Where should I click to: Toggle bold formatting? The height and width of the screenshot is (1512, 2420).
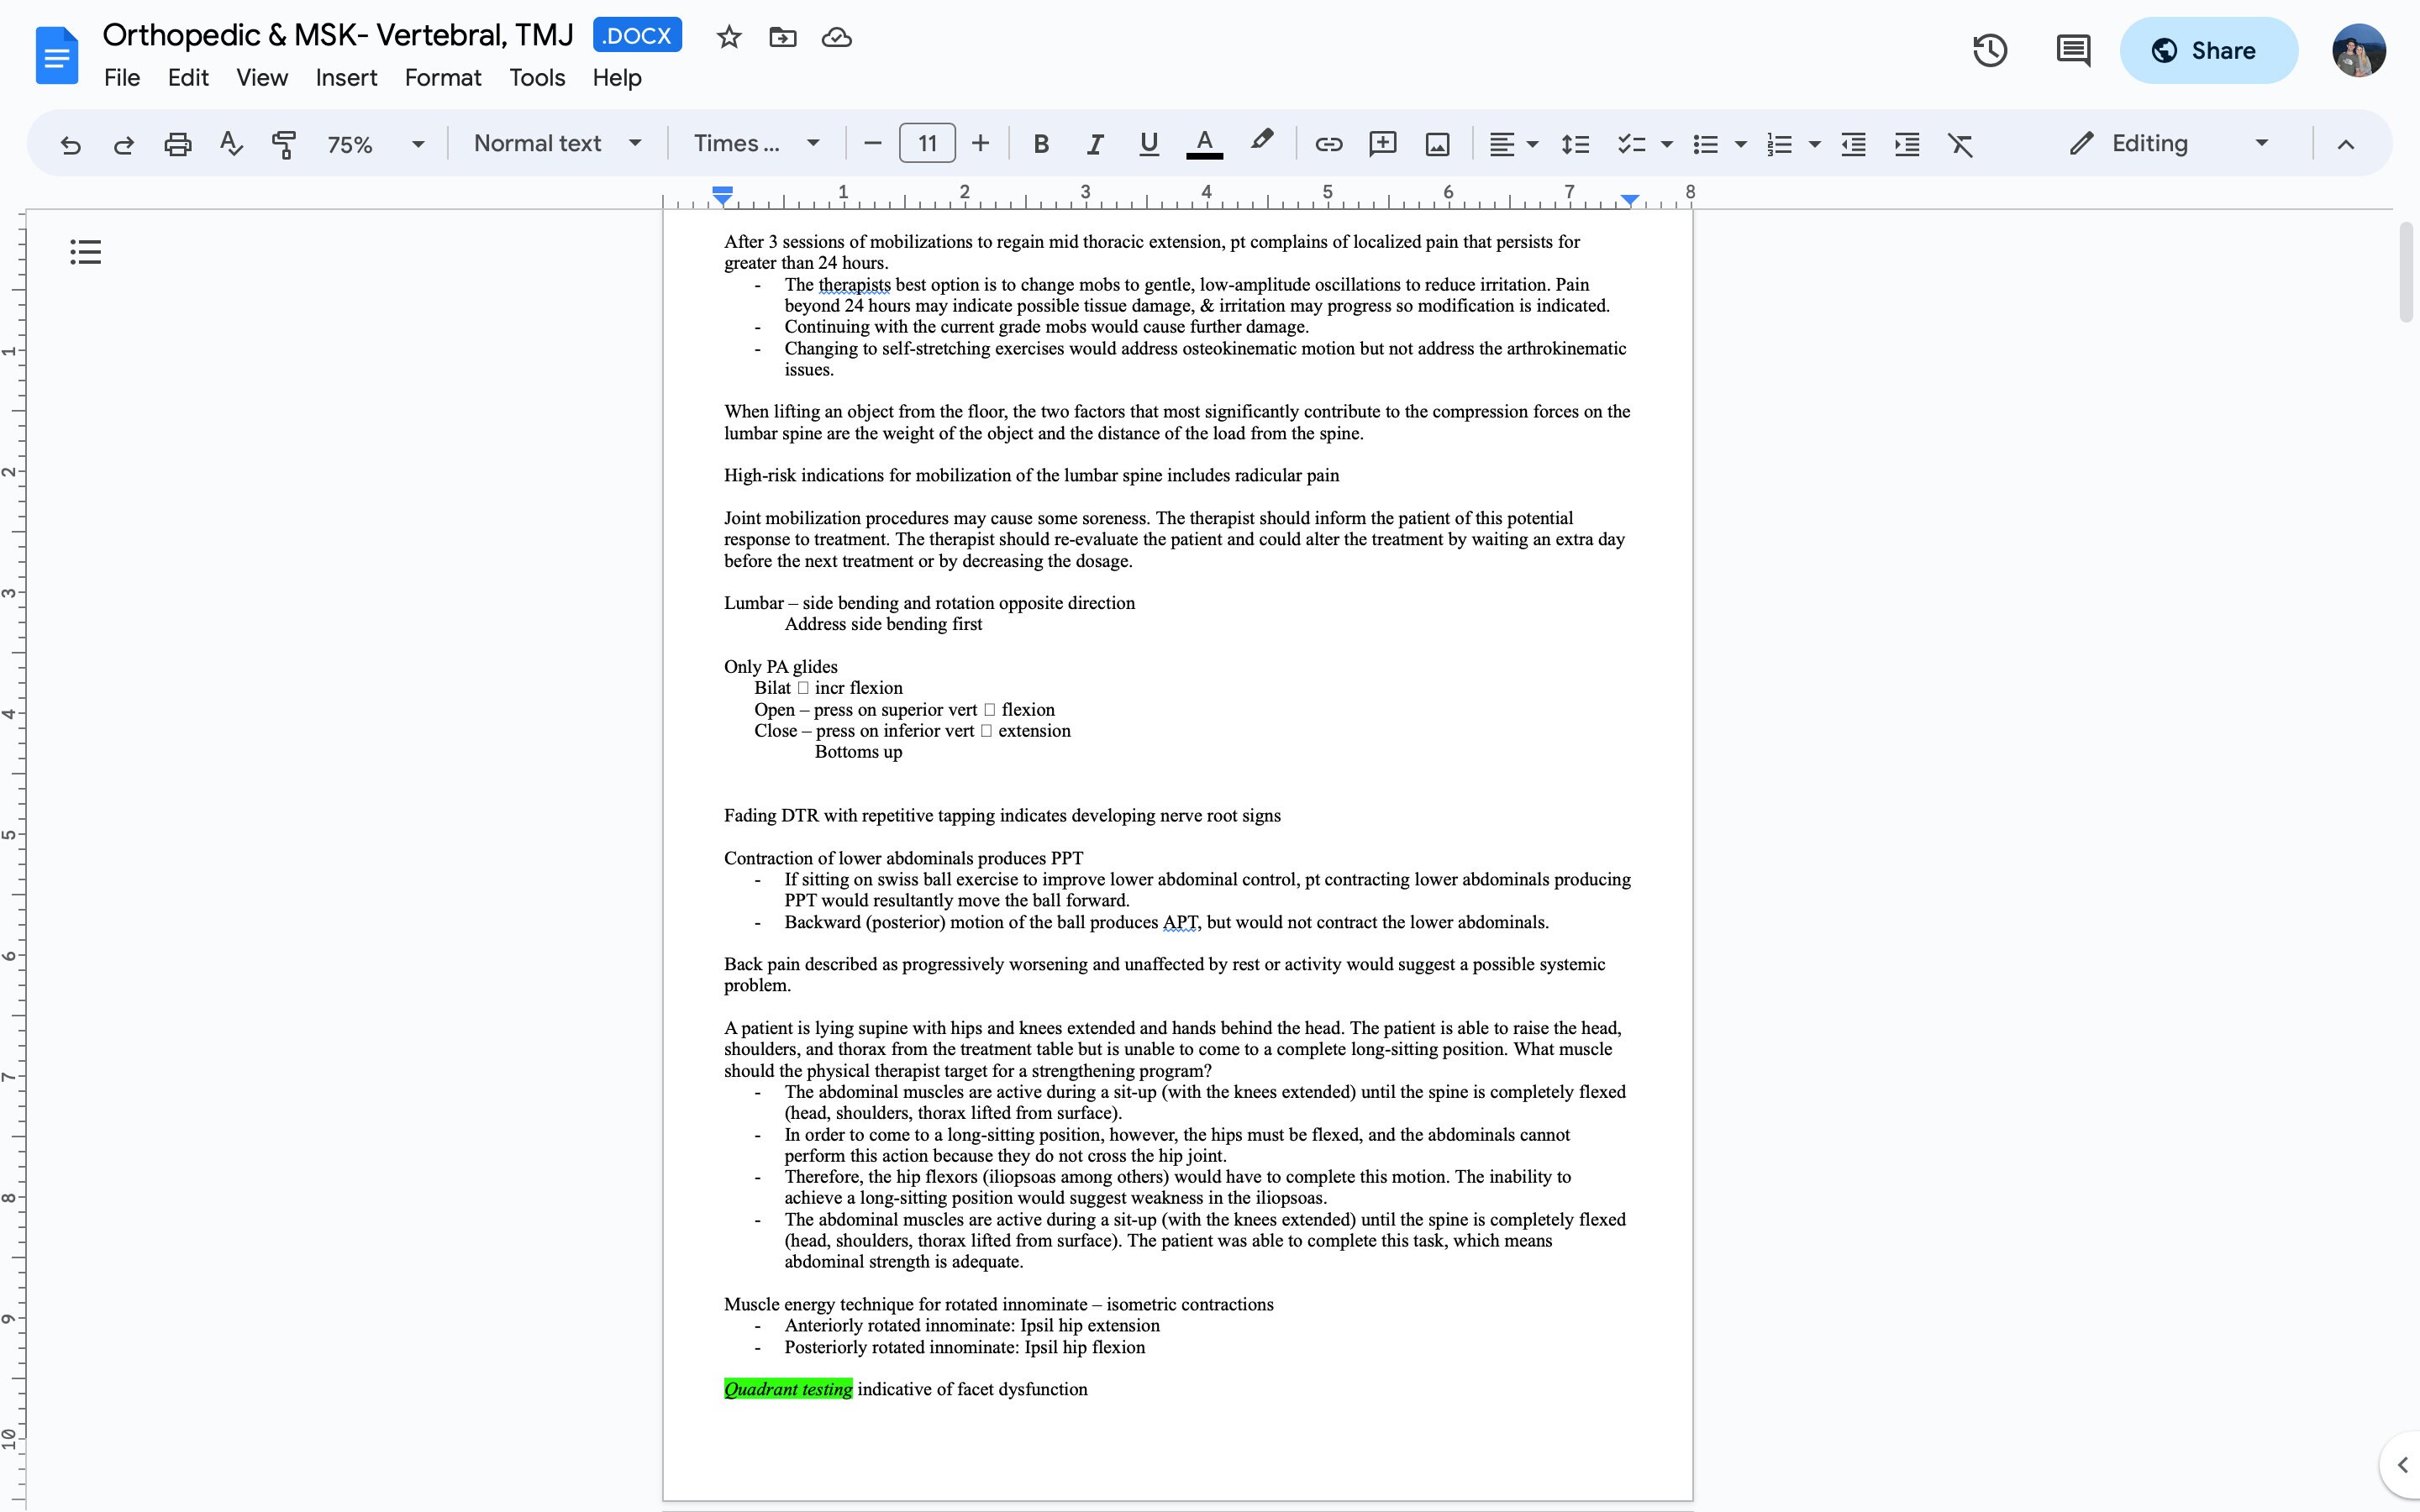click(x=1040, y=143)
